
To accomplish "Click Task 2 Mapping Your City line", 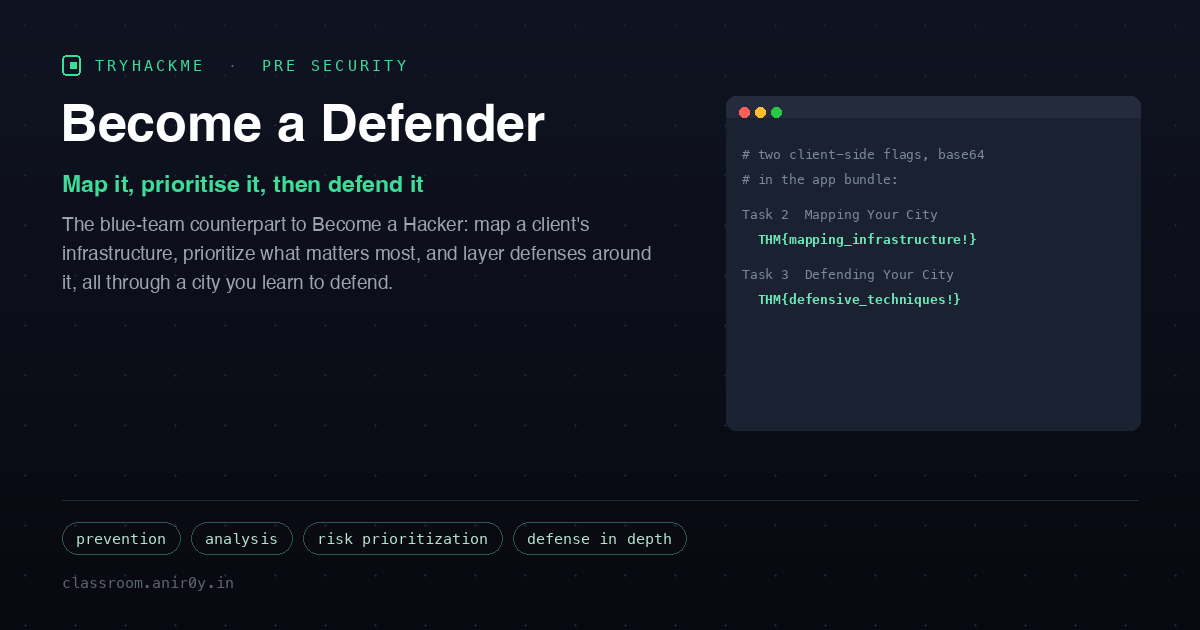I will [840, 215].
